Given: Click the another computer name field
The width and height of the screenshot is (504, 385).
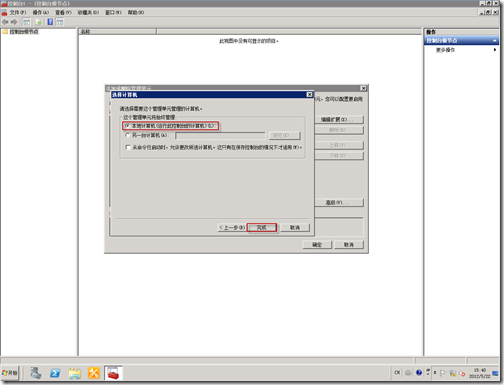Looking at the screenshot, I should click(220, 135).
